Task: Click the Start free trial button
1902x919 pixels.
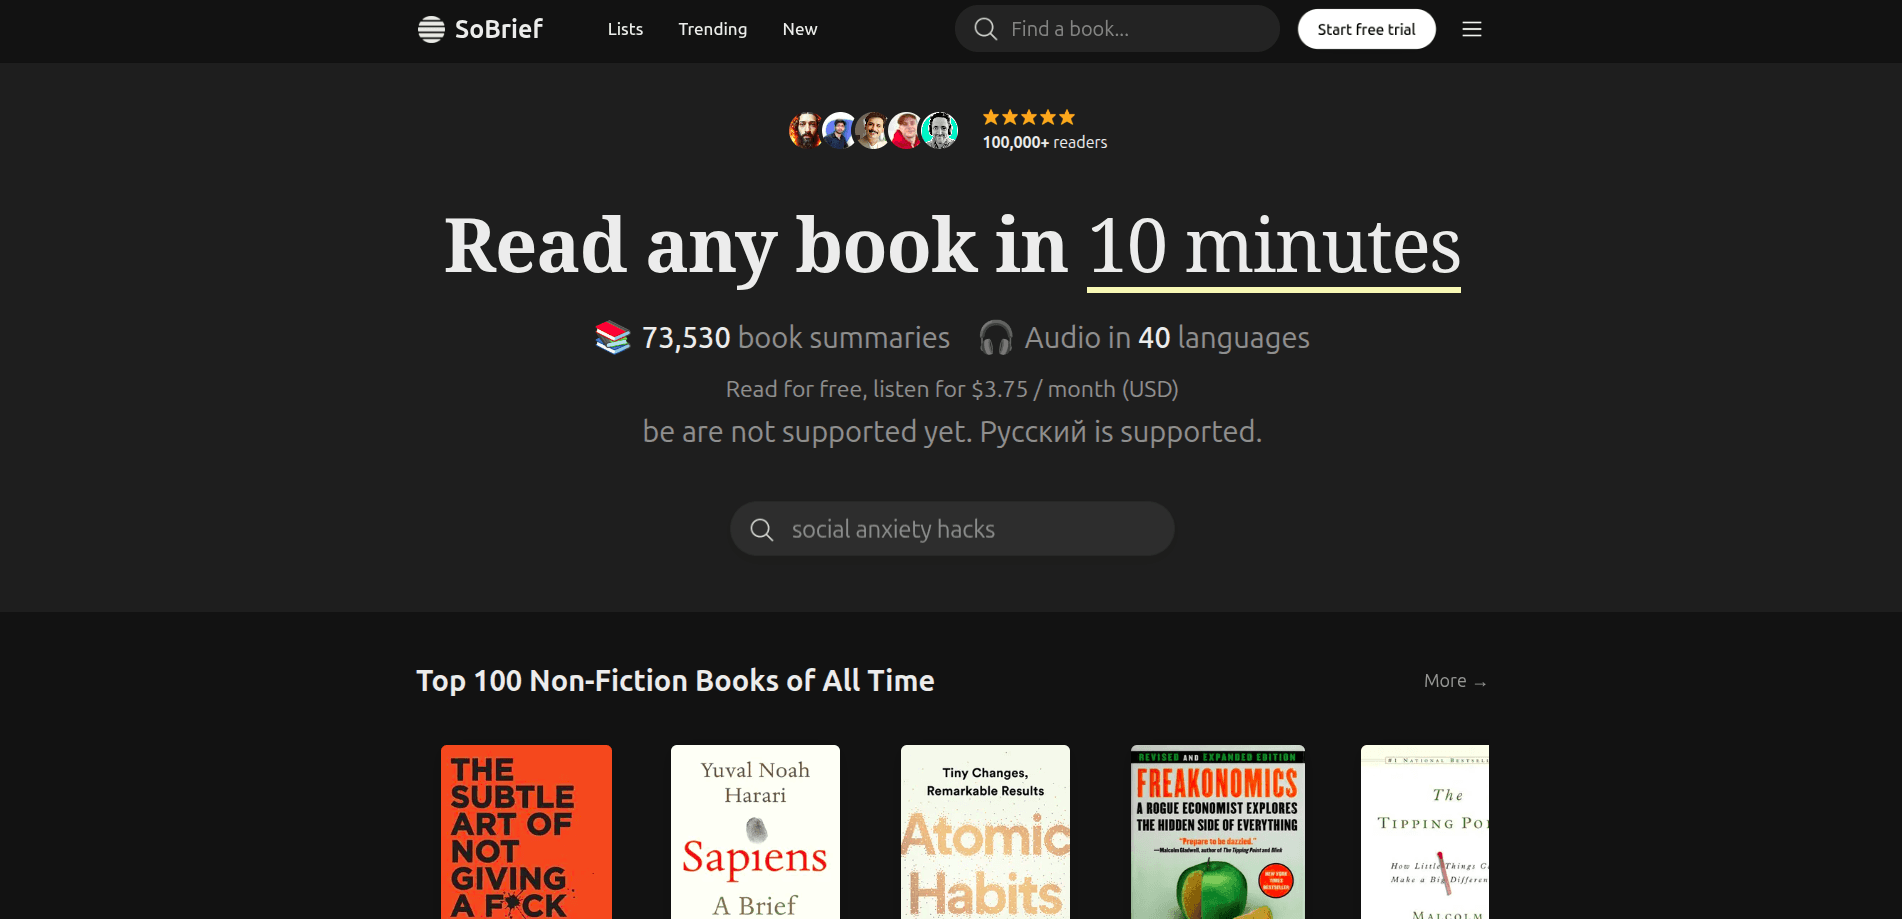Action: coord(1366,29)
